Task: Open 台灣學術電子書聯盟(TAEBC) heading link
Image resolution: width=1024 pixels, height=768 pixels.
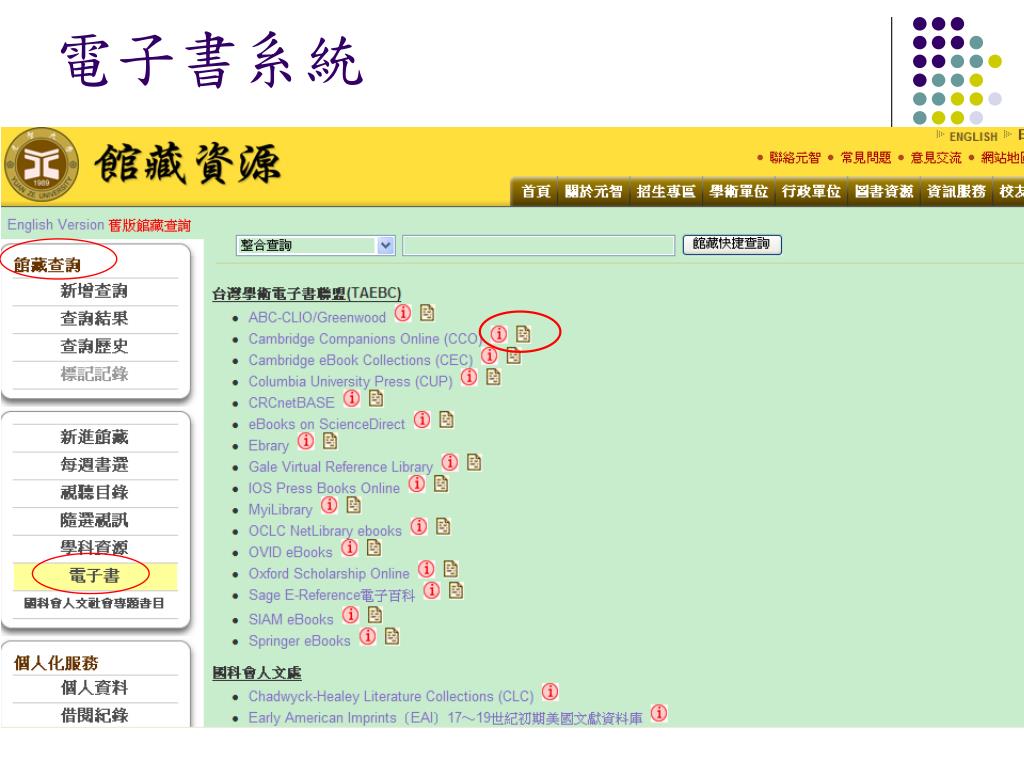Action: point(307,294)
